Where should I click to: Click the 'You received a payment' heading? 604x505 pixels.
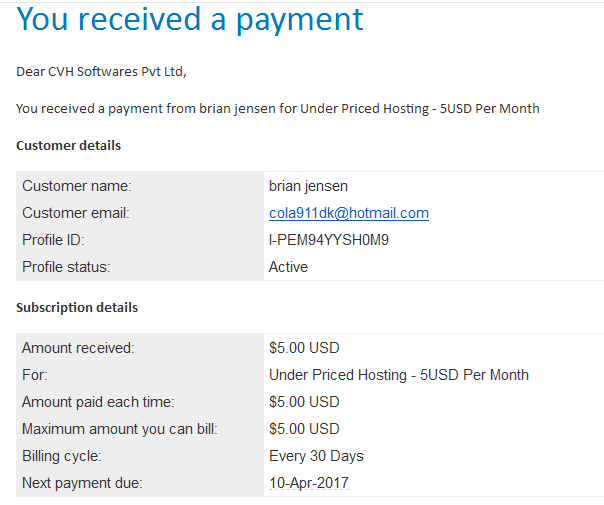[x=190, y=20]
